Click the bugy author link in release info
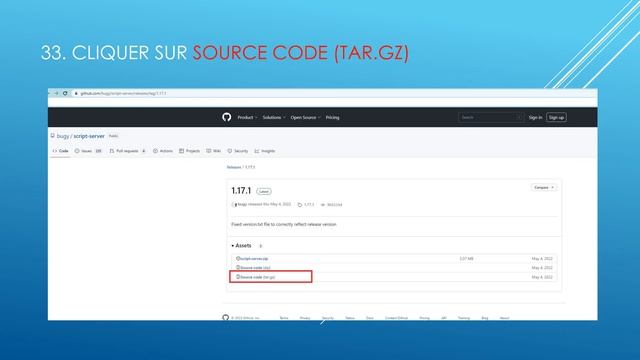The height and width of the screenshot is (360, 640). 242,204
